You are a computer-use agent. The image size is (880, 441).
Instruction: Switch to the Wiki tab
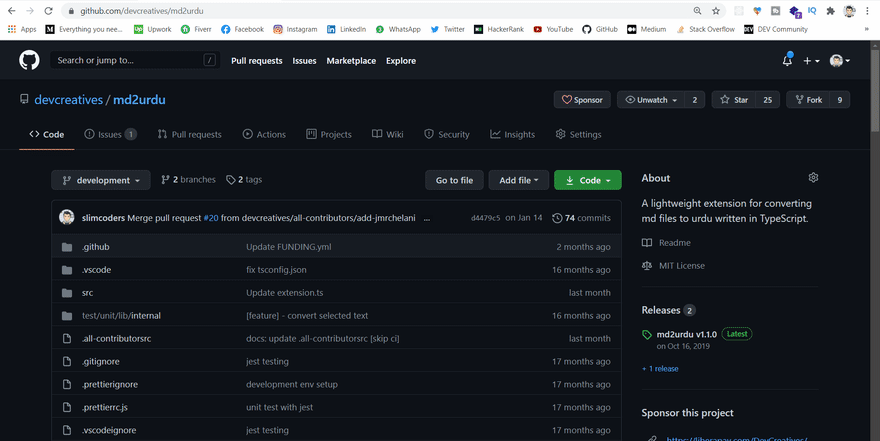tap(388, 134)
